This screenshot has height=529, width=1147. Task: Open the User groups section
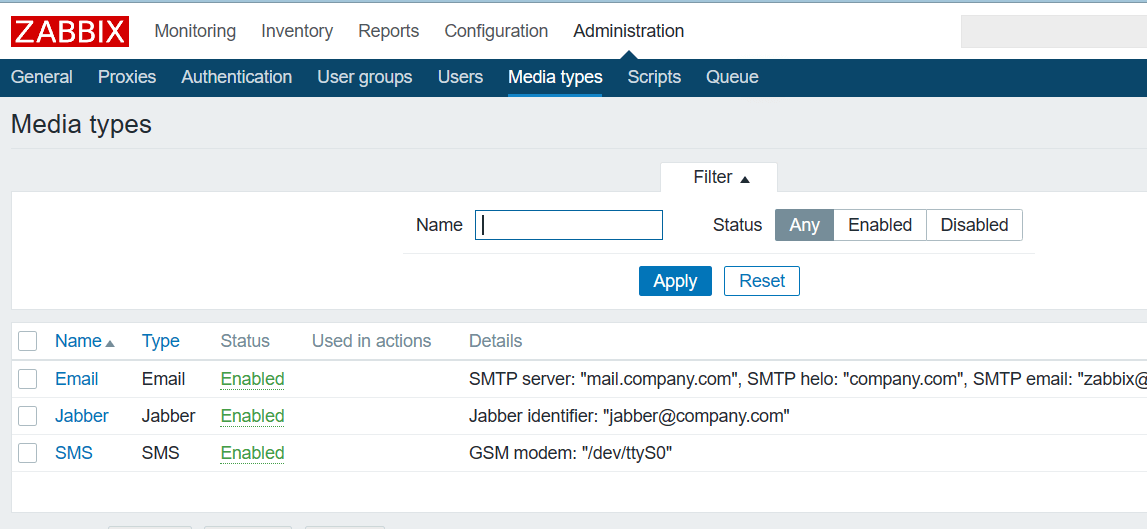coord(365,77)
